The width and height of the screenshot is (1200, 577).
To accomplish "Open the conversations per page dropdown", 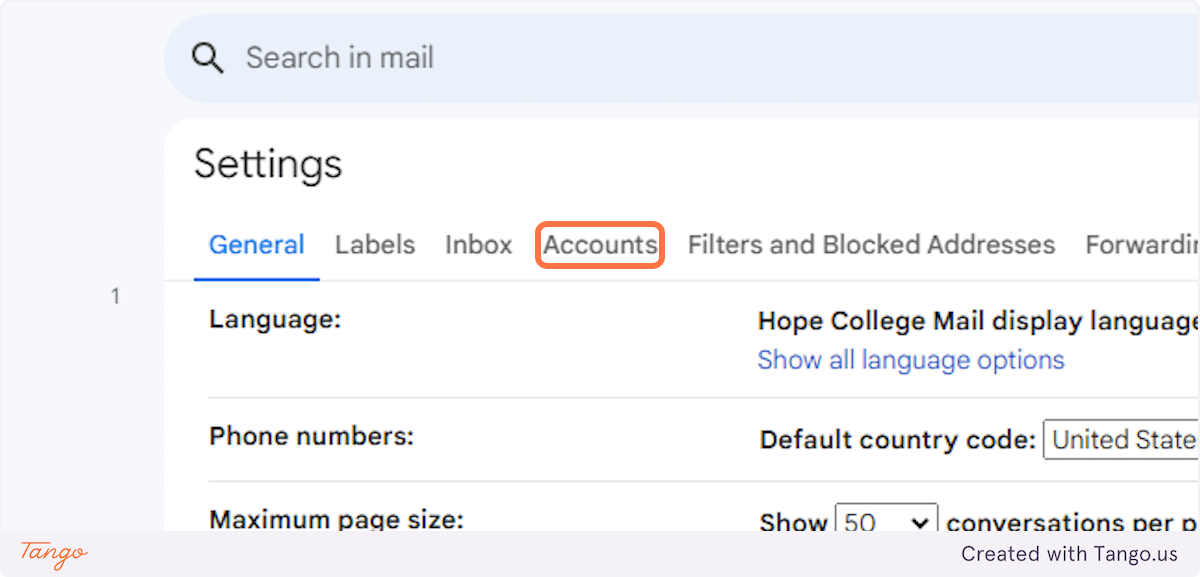I will click(886, 522).
